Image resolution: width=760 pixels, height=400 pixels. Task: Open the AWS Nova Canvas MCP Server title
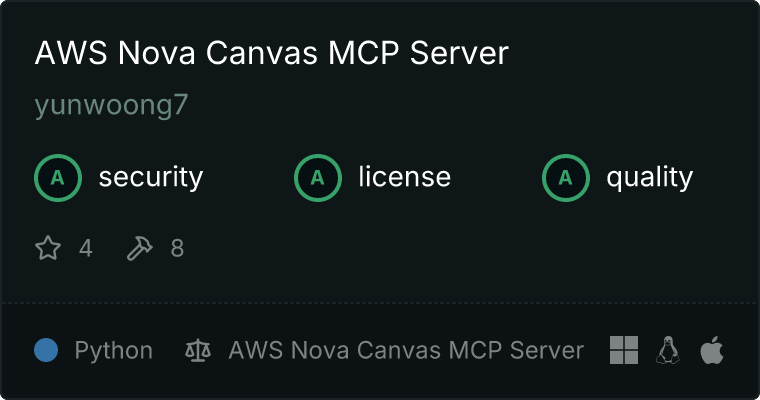[271, 52]
